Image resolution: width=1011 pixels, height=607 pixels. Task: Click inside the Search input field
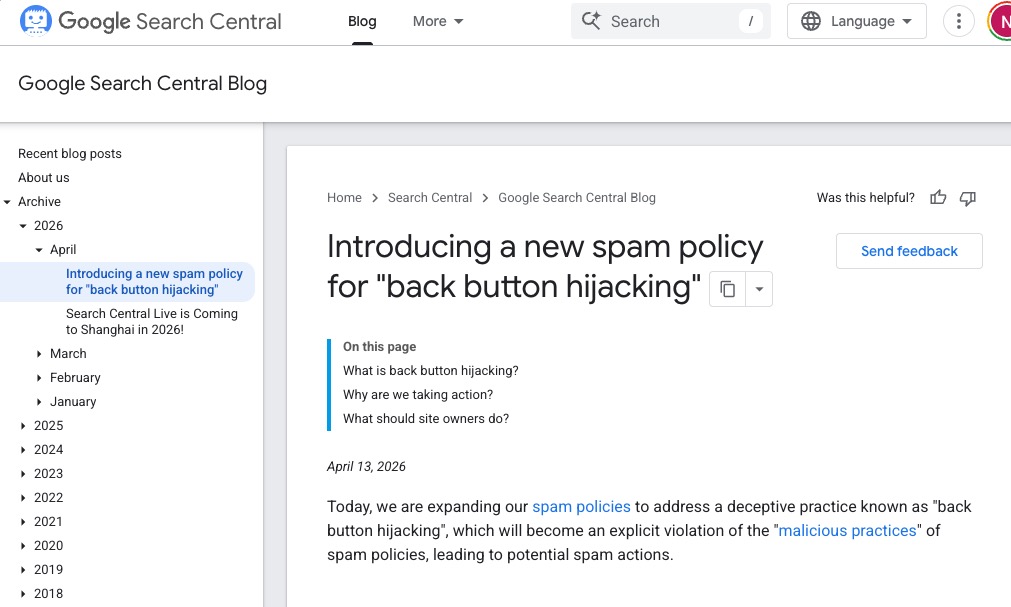coord(660,20)
